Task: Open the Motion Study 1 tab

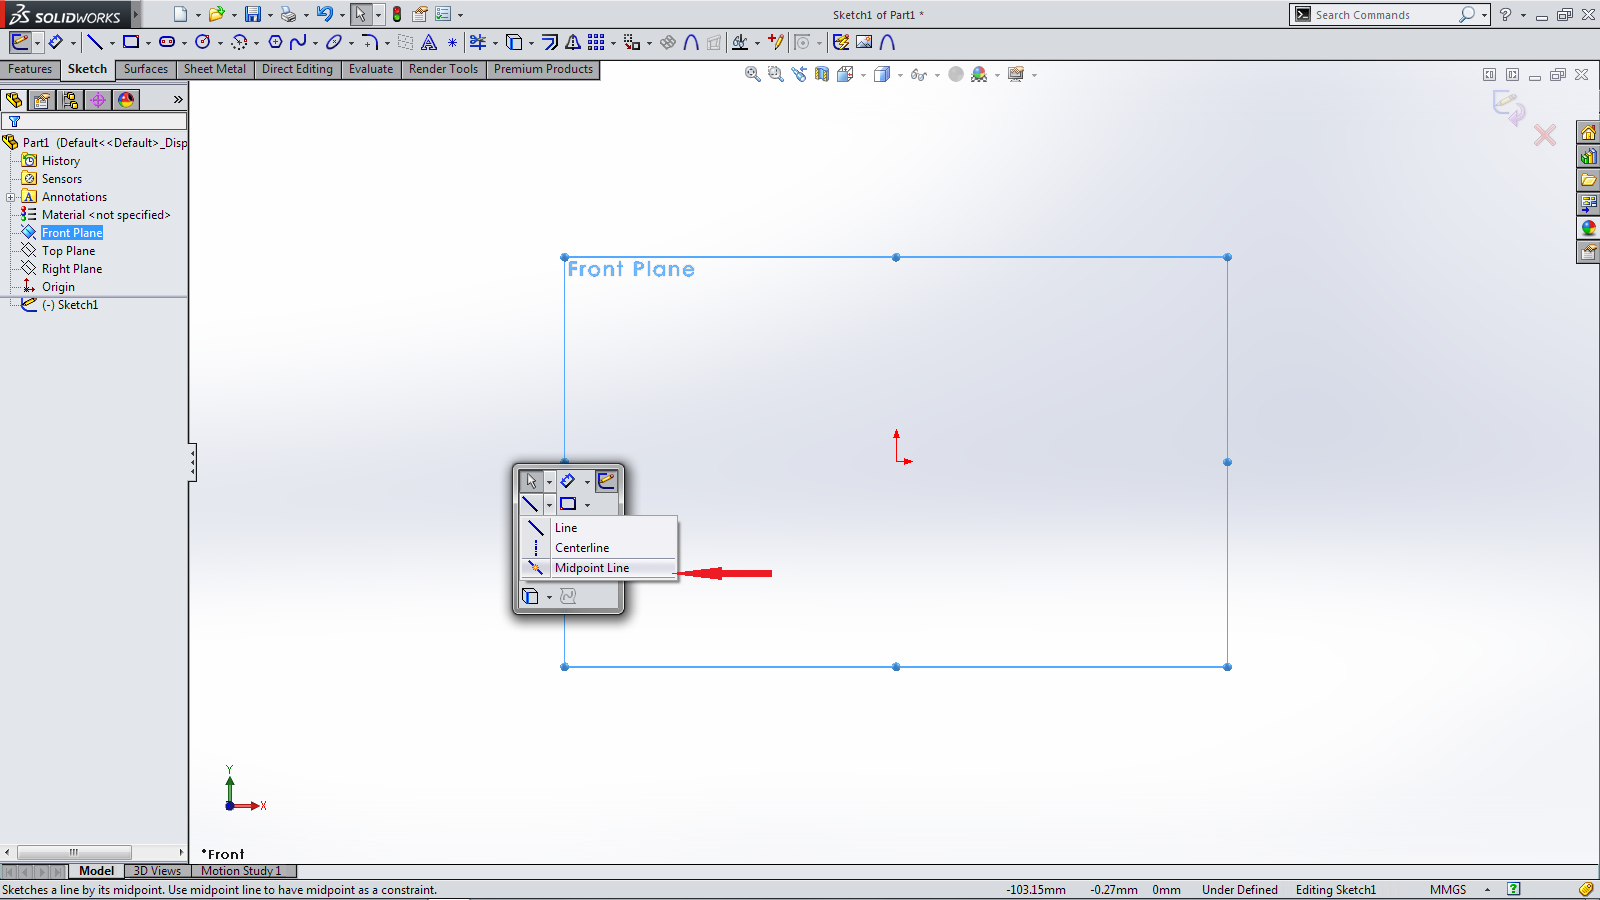Action: point(241,871)
